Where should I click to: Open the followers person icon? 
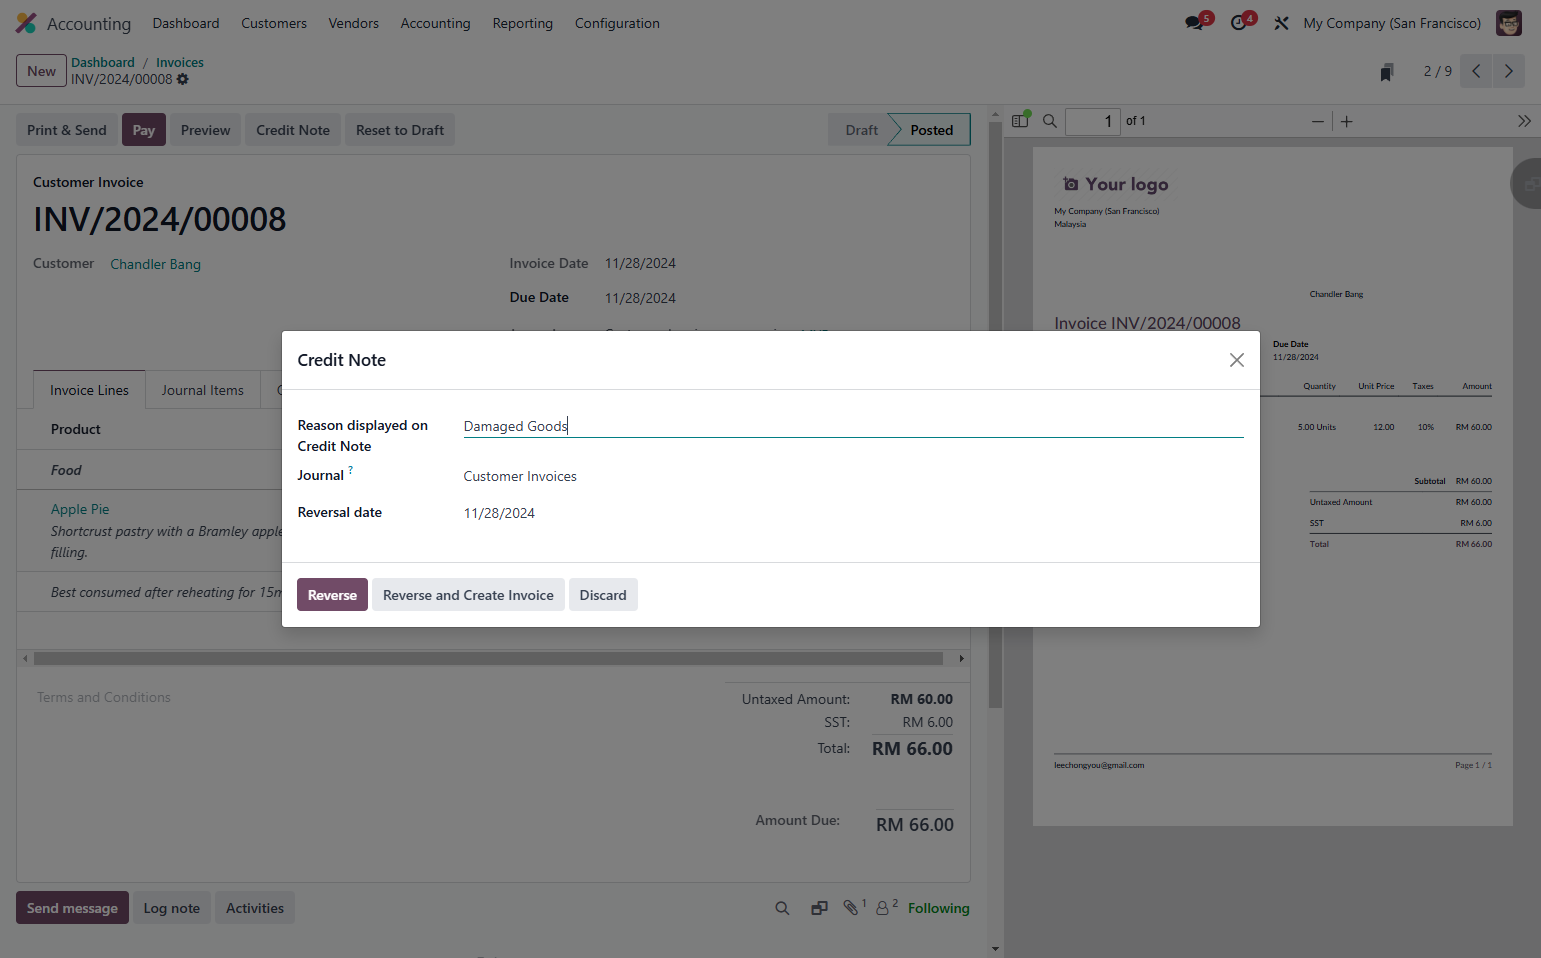(883, 907)
